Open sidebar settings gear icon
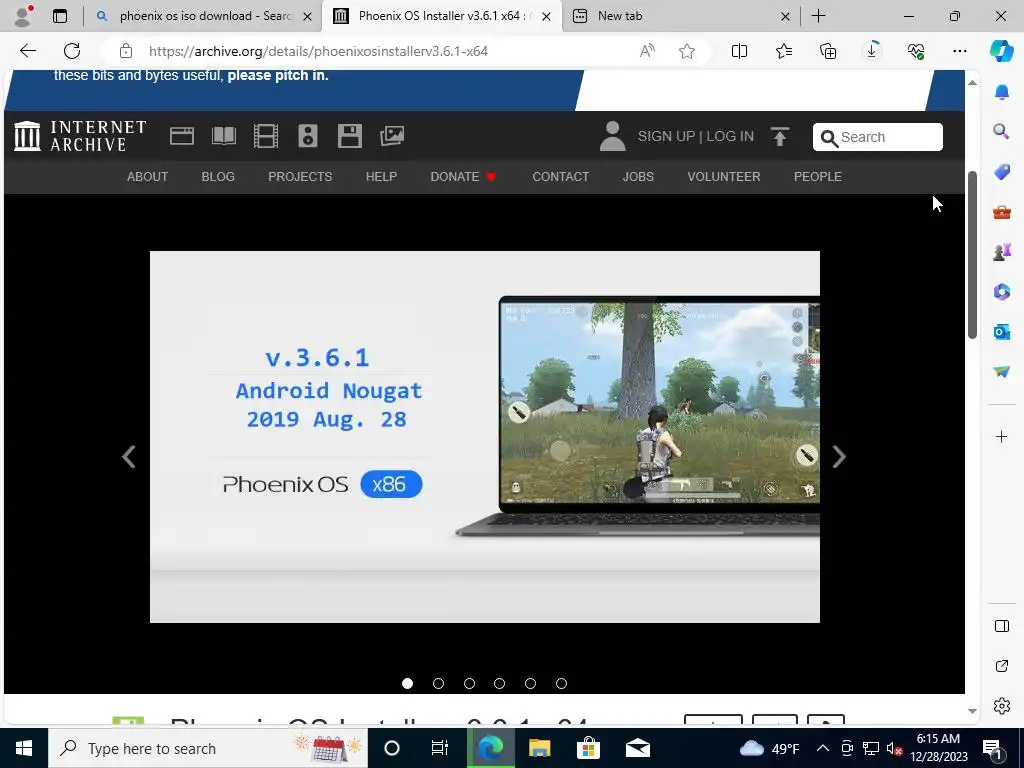Screen dimensions: 1024x768 (x=1002, y=706)
